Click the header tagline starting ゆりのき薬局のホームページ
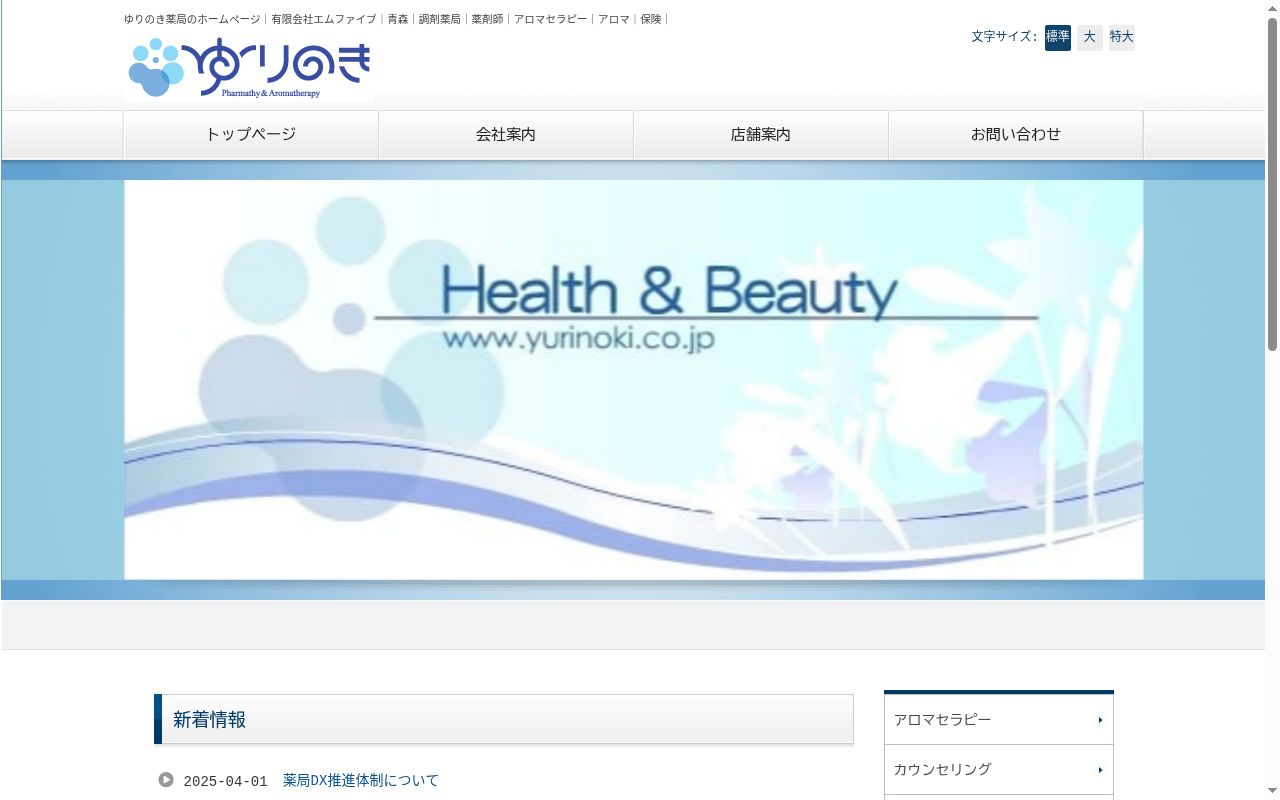Screen dimensions: 1280x800 396,19
